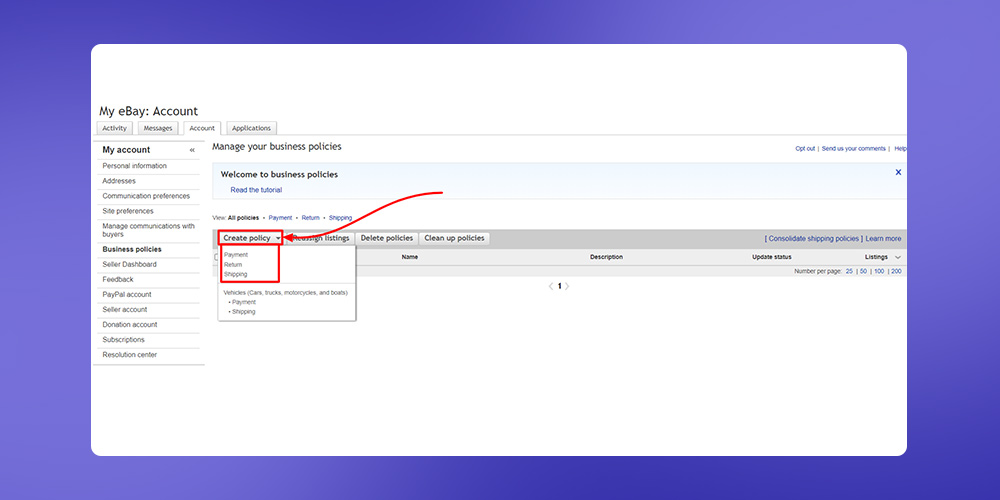Close the Welcome to business policies banner

click(x=898, y=172)
